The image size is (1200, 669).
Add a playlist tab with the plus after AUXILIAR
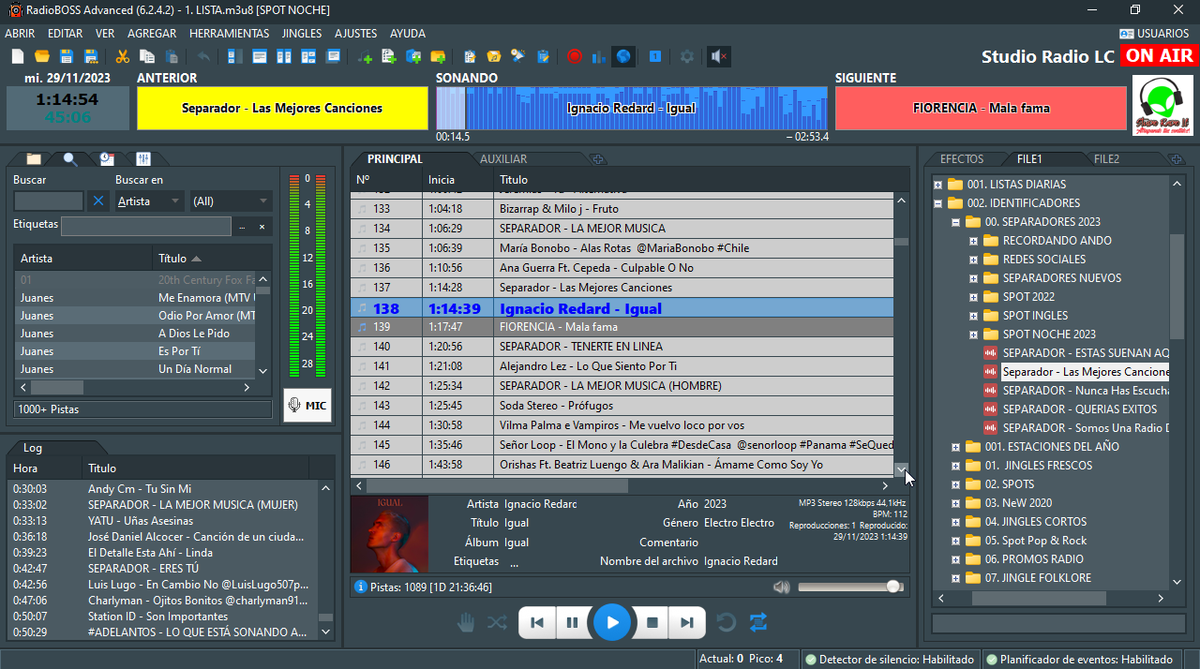(597, 159)
